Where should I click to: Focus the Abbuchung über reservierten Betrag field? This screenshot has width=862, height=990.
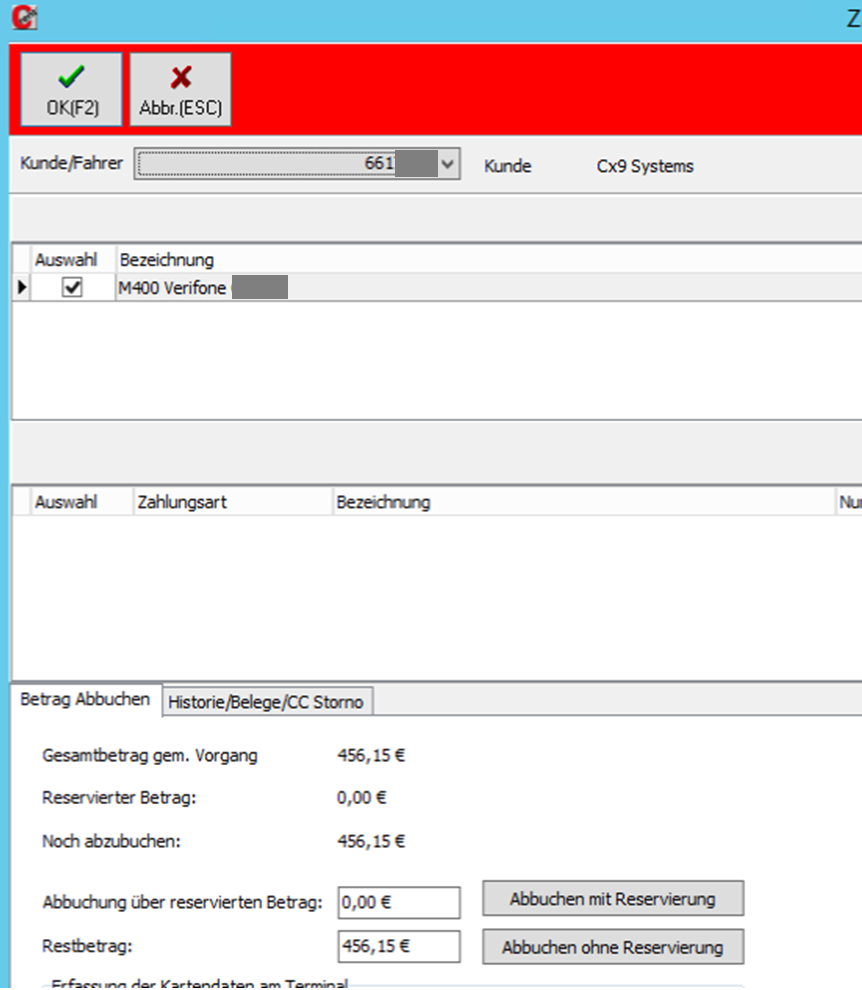click(x=399, y=902)
